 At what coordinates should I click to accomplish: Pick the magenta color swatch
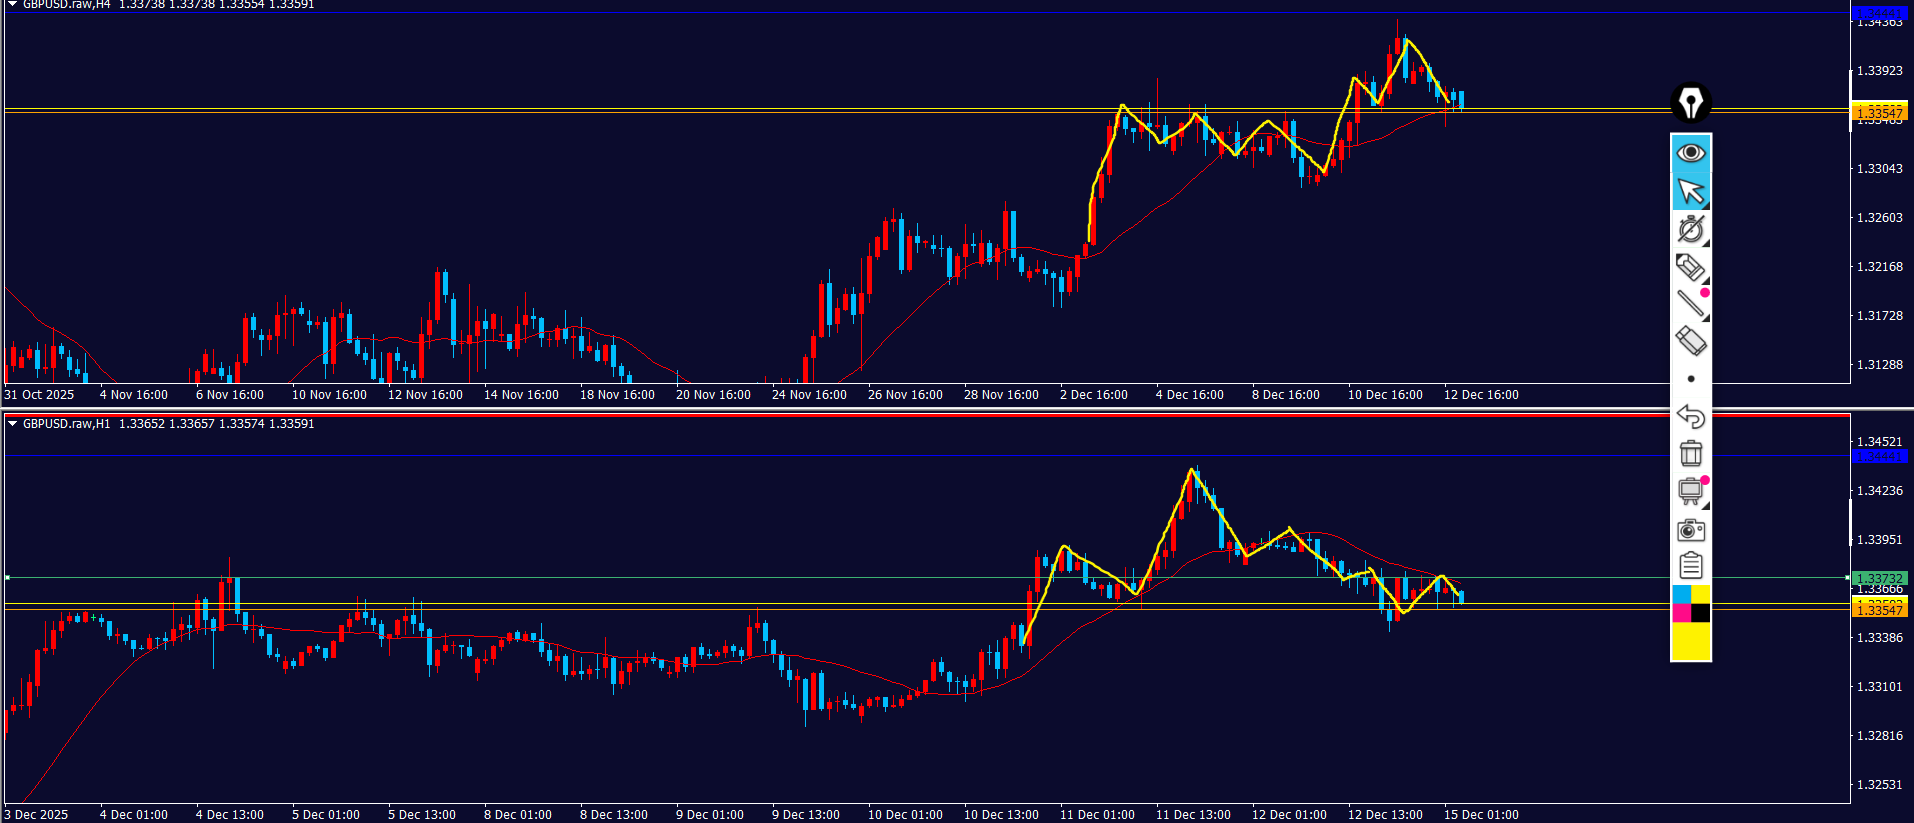click(x=1681, y=613)
